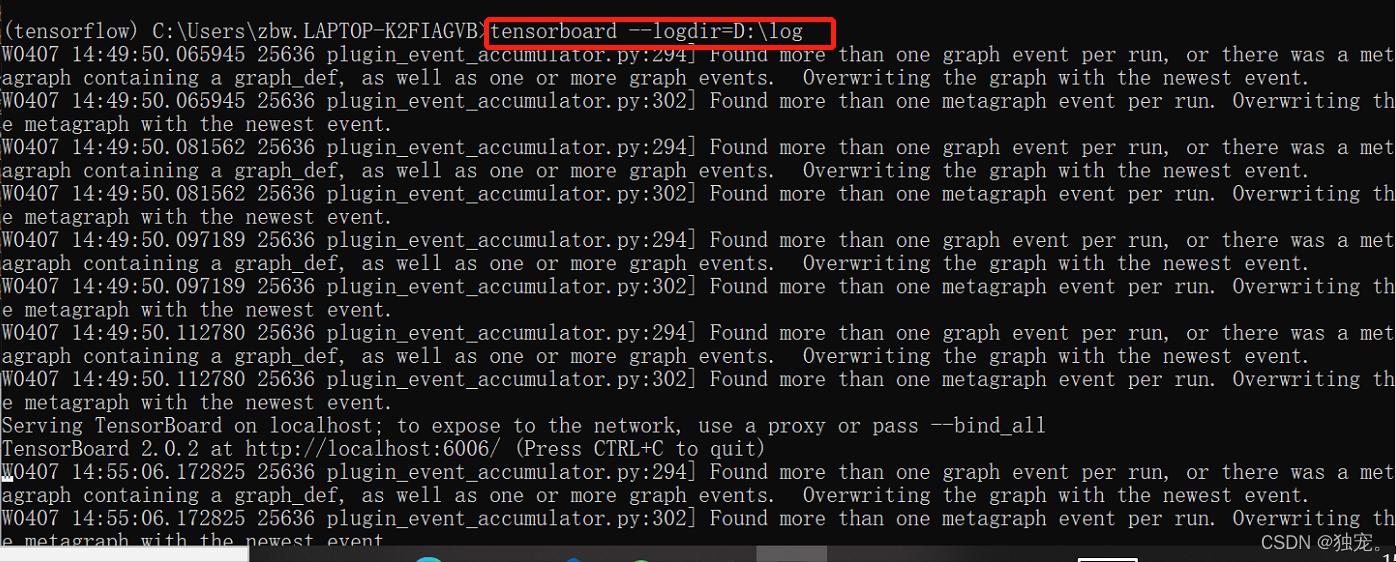Click the --bind_all option text
Image resolution: width=1396 pixels, height=562 pixels.
point(987,425)
